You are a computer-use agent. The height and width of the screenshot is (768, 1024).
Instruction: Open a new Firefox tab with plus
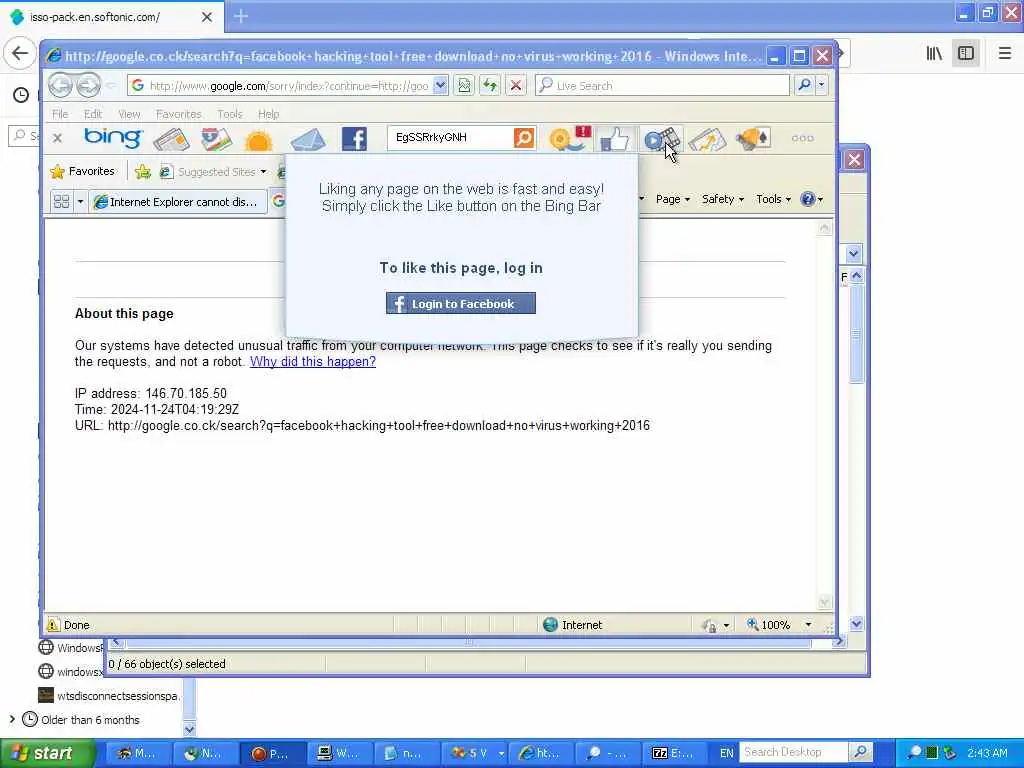(240, 16)
